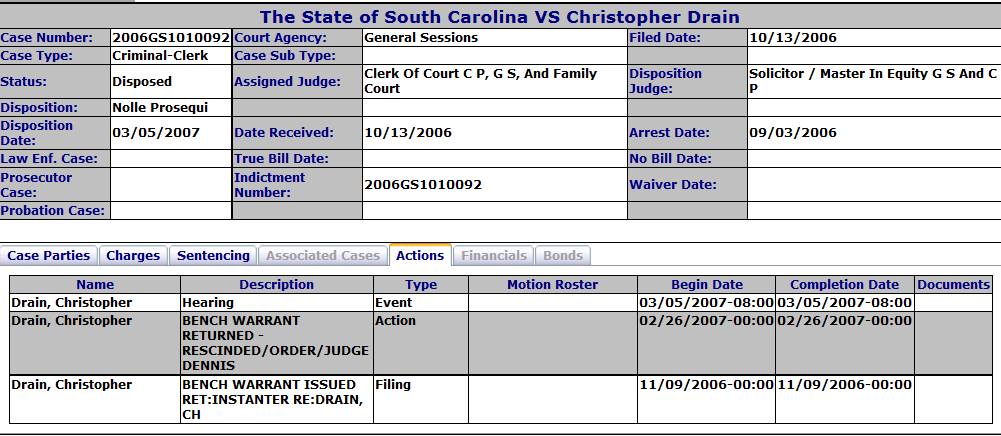Select the Sentencing tab
The width and height of the screenshot is (1001, 436).
point(213,255)
